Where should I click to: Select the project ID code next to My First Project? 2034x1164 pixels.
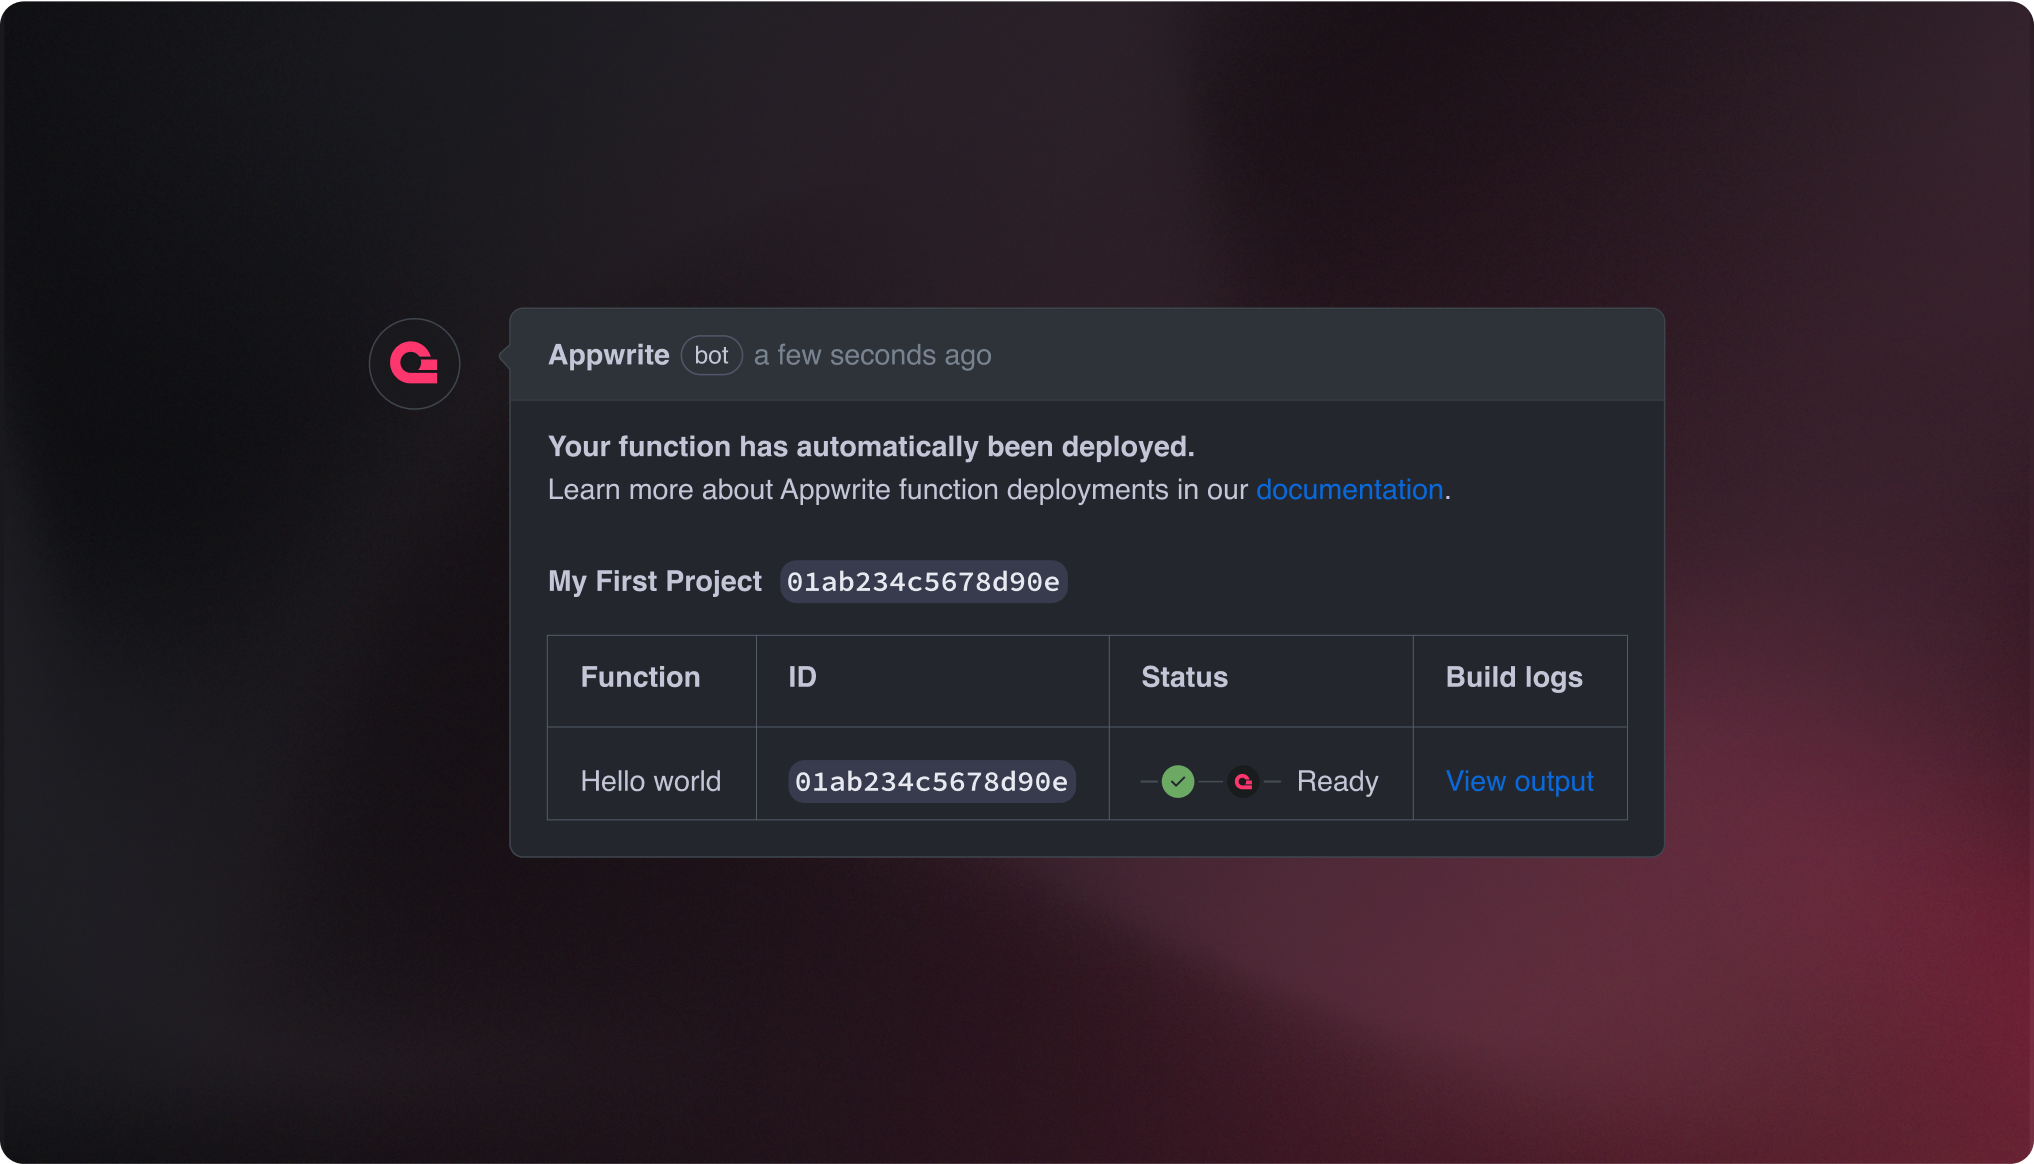coord(923,582)
